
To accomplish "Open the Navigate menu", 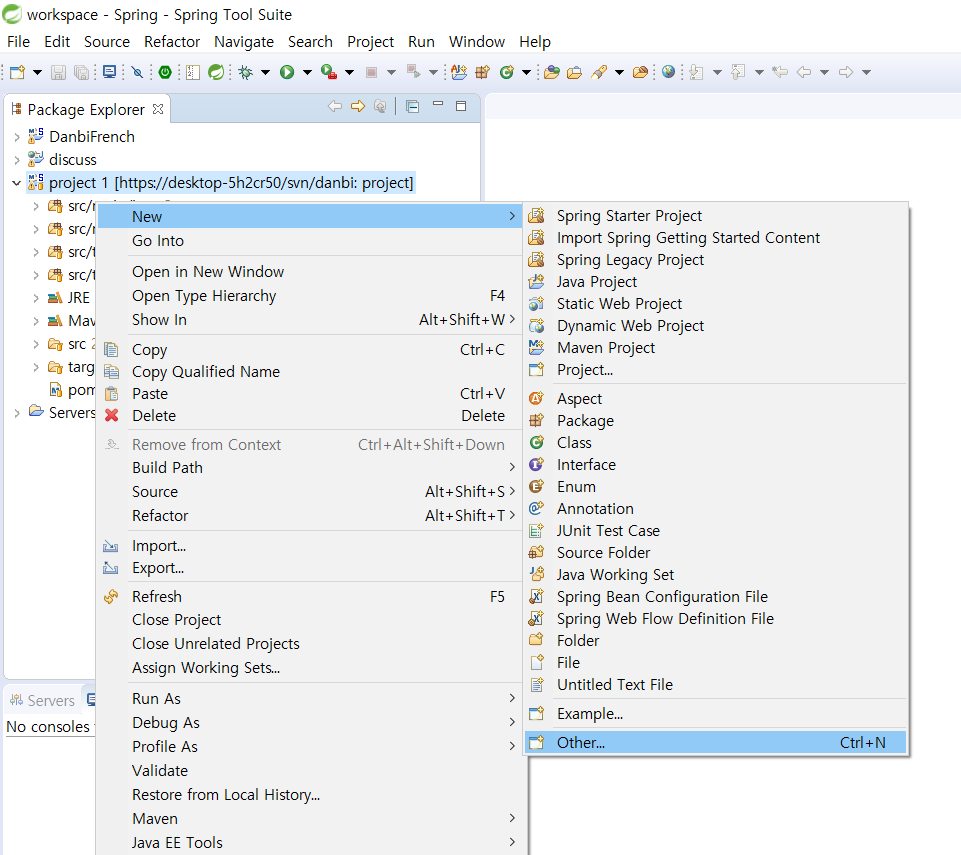I will click(x=244, y=42).
